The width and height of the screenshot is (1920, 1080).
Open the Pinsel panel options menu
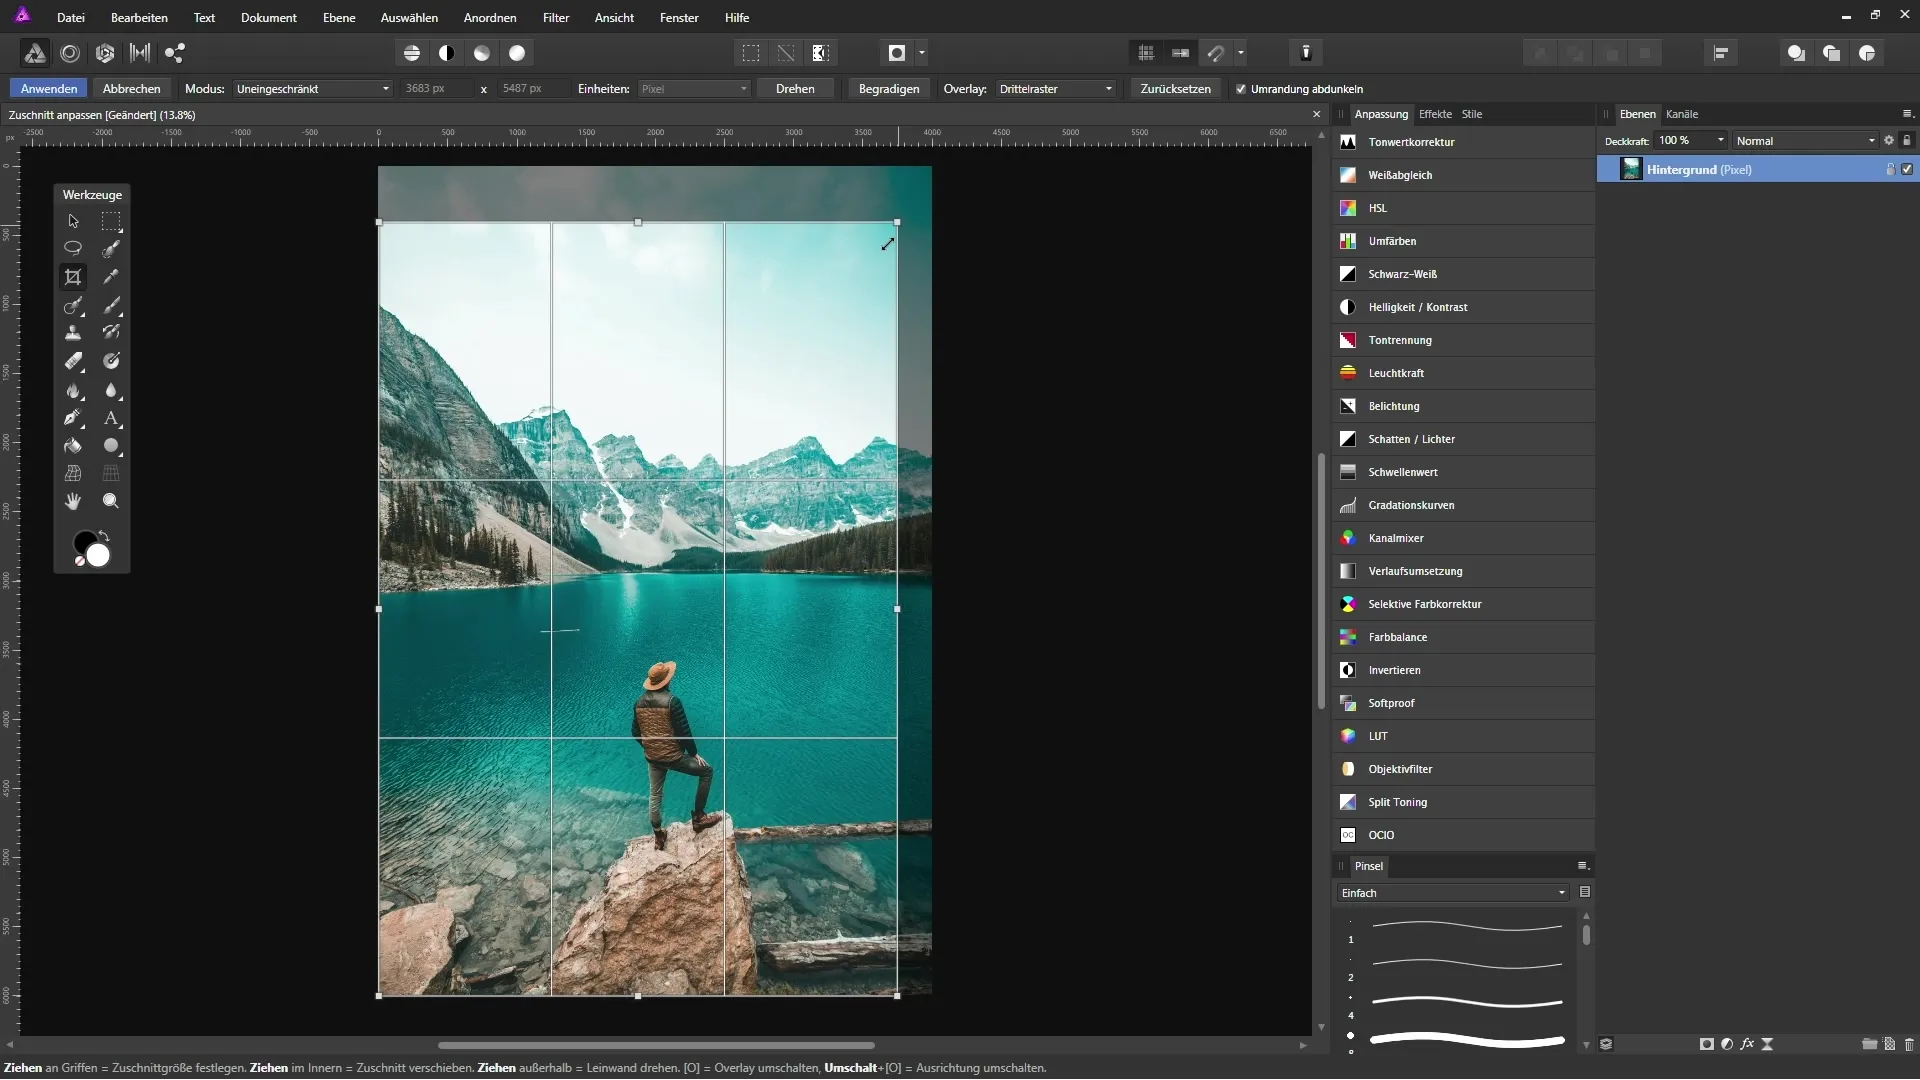pos(1583,866)
